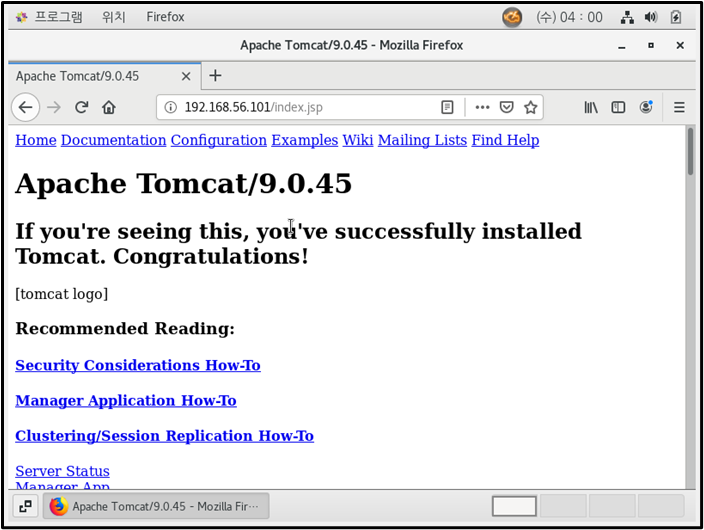
Task: Click the Recommended Reading: heading
Action: [x=125, y=328]
